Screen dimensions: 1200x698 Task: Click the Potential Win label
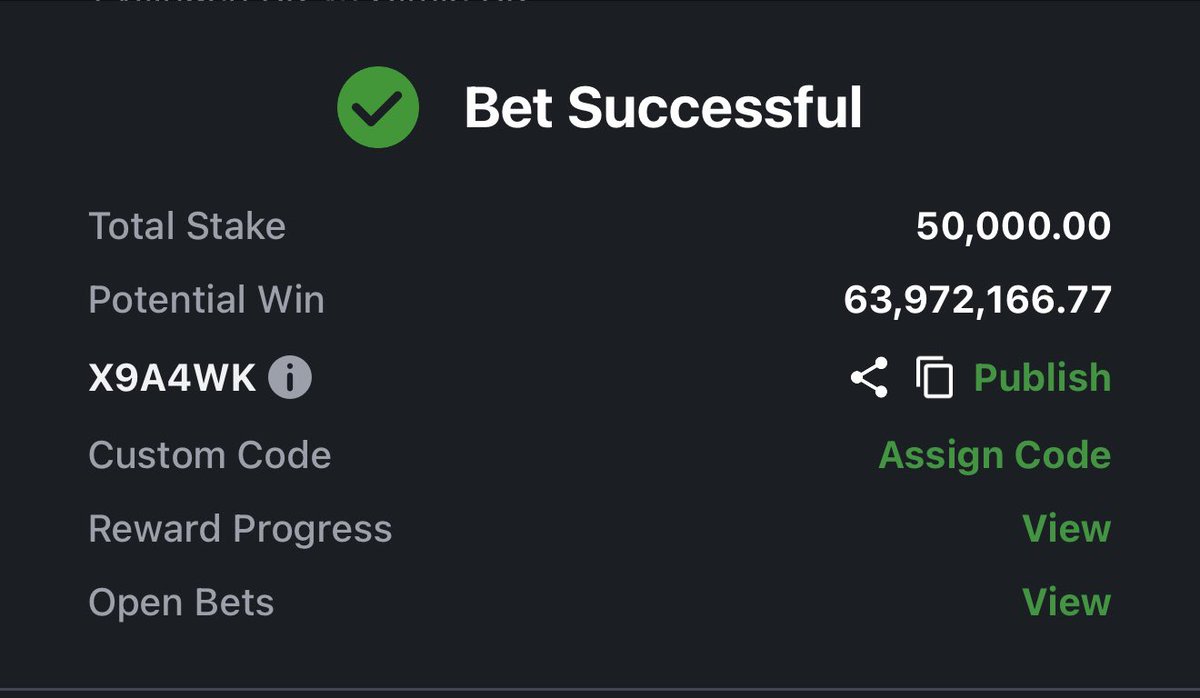pos(206,300)
